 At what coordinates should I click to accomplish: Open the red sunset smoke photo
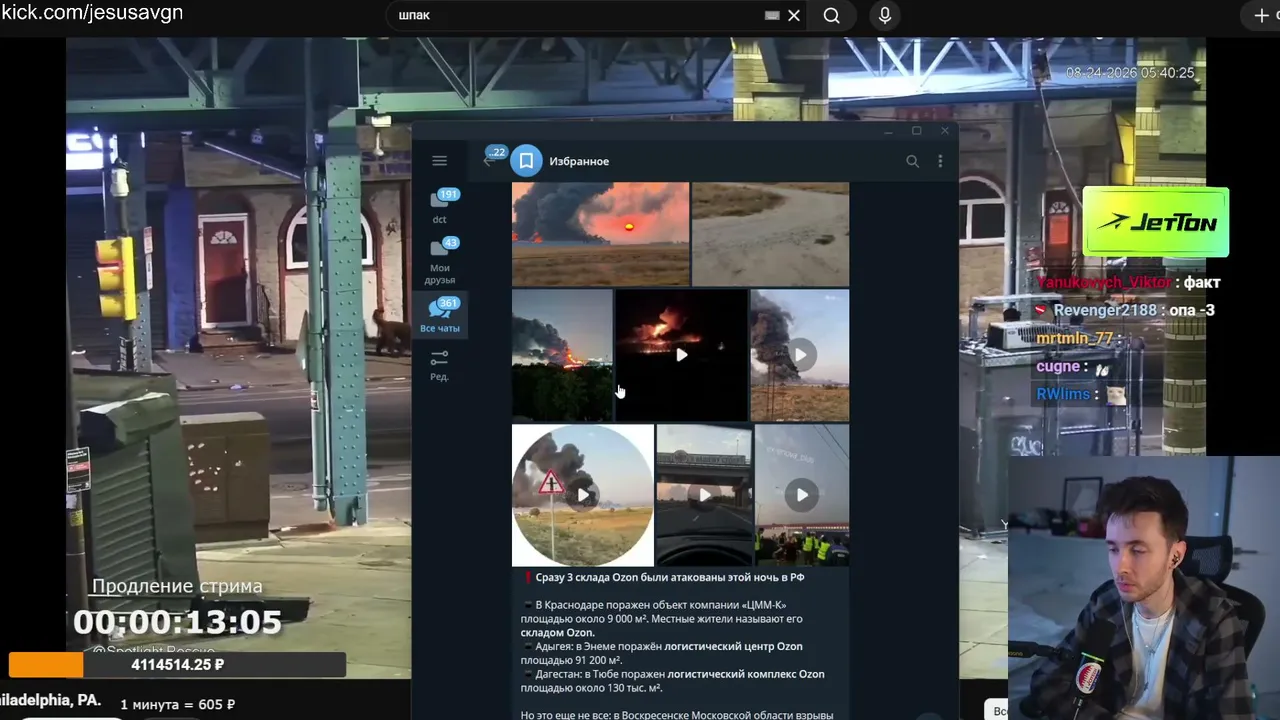[x=600, y=234]
